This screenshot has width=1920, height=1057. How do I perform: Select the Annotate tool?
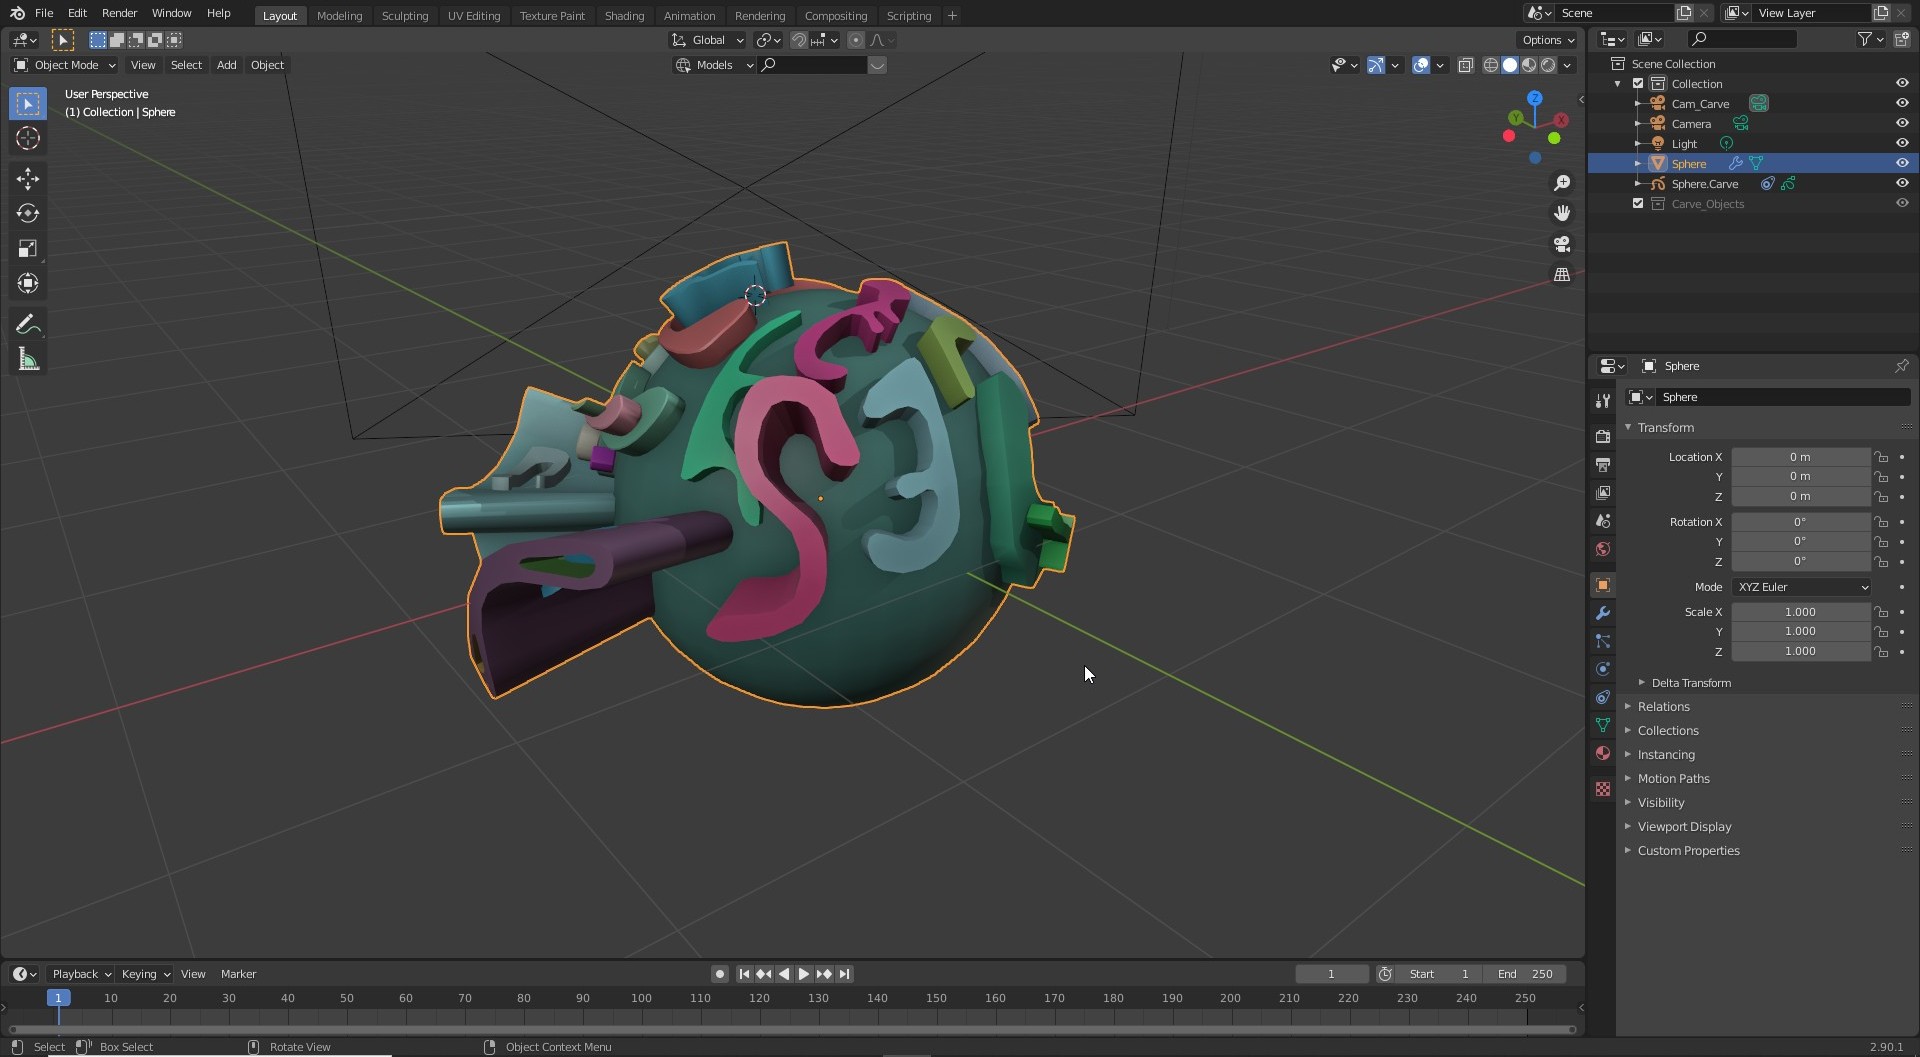pos(28,325)
